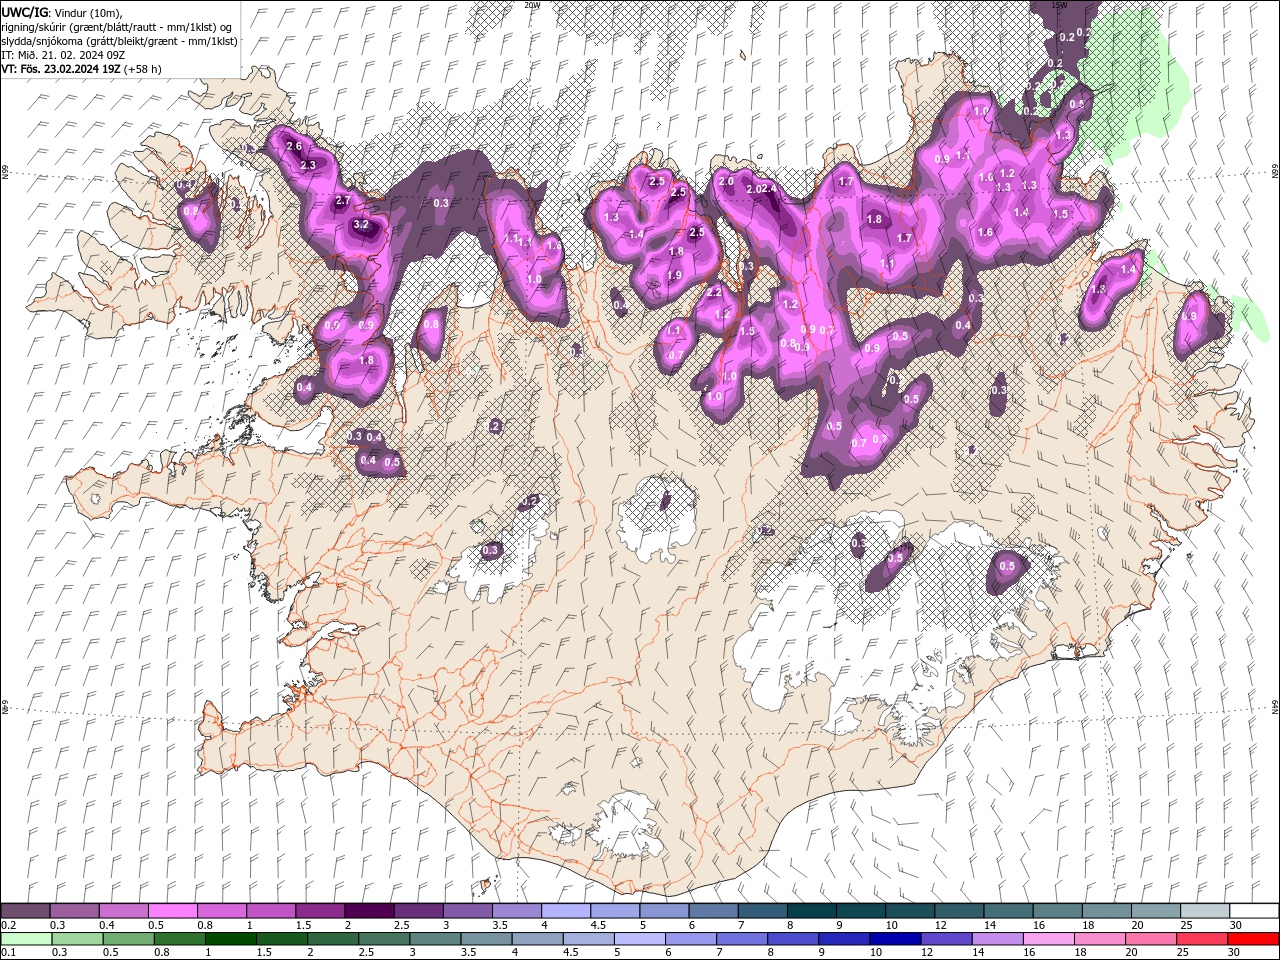
Task: Click the white swatch above the upper 30 label
Action: pyautogui.click(x=1254, y=911)
